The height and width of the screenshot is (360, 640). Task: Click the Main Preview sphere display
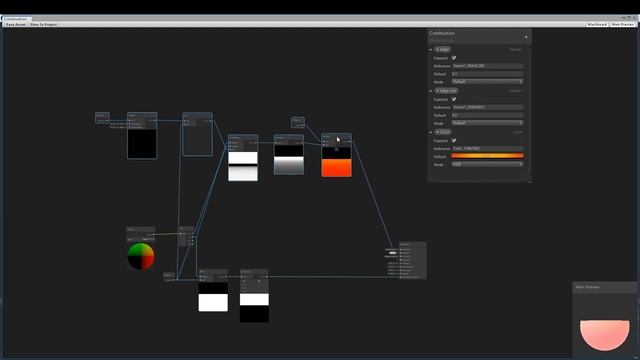[x=604, y=335]
